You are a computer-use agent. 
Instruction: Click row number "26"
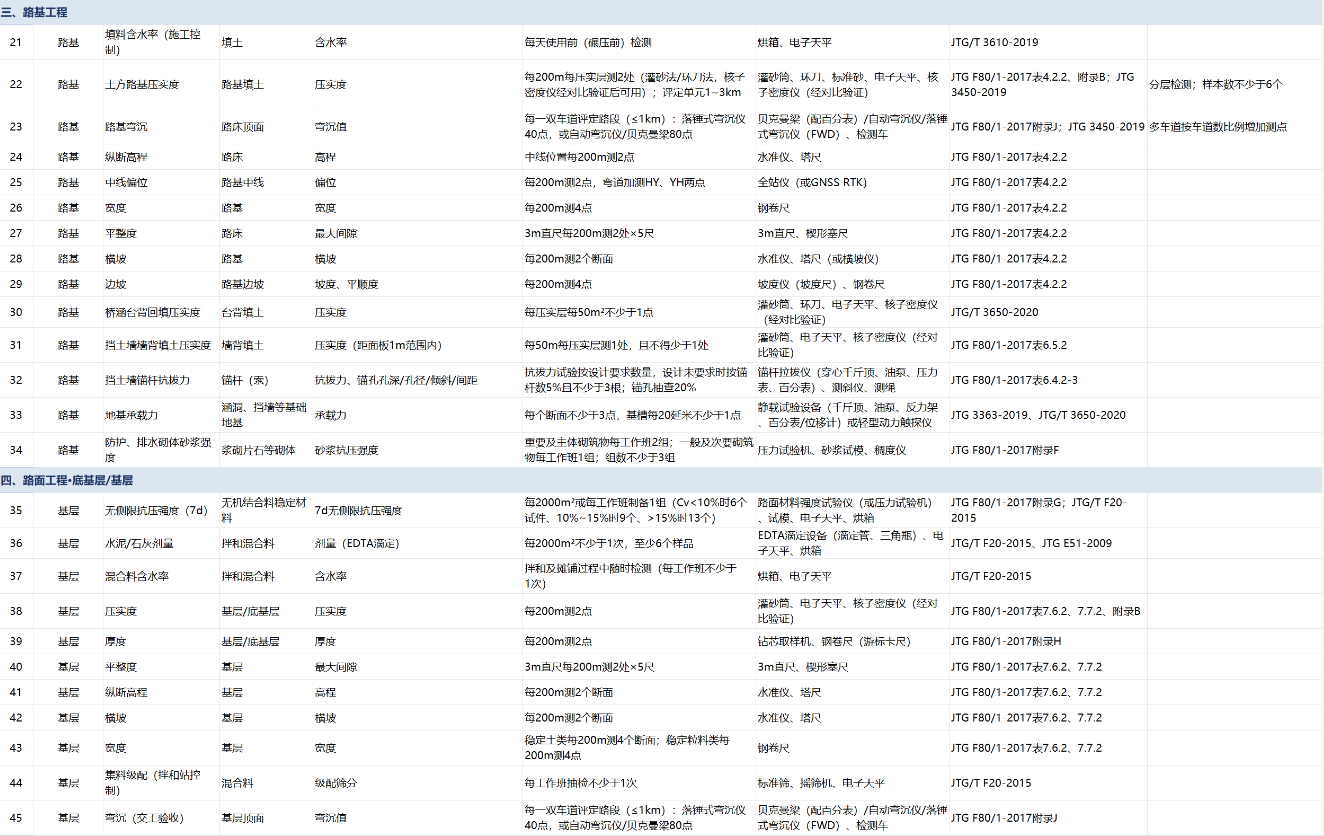tap(16, 208)
